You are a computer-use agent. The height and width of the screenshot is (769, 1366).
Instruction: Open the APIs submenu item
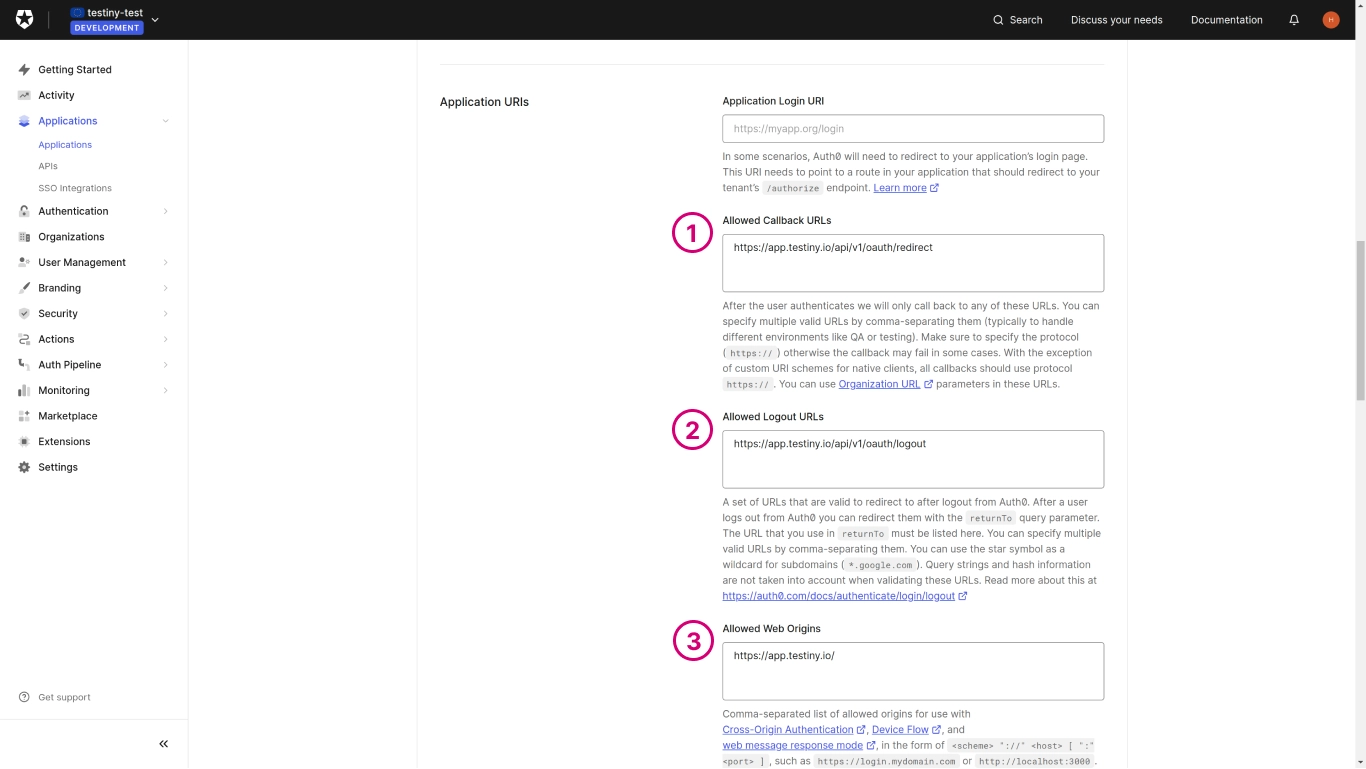(x=48, y=166)
